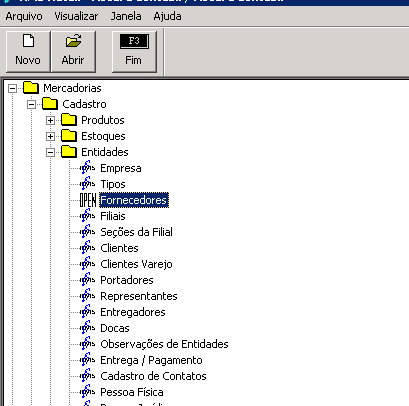Click the Novo toolbar button
The image size is (409, 406).
[x=28, y=51]
